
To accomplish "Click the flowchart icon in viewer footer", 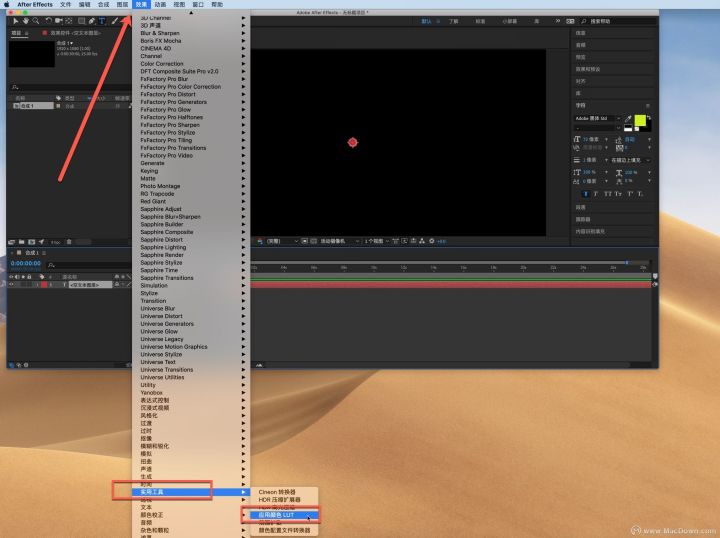I will click(422, 241).
